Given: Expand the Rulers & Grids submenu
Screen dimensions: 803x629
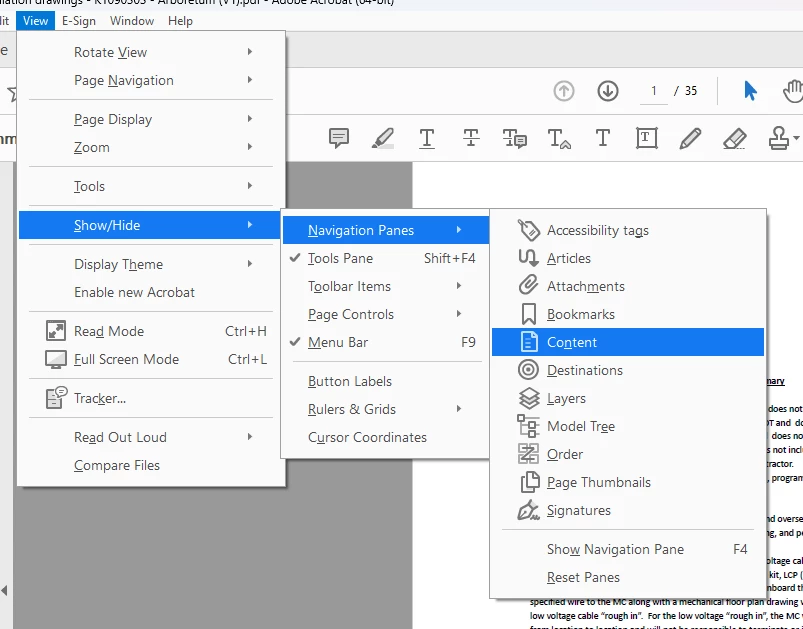Looking at the screenshot, I should (384, 409).
